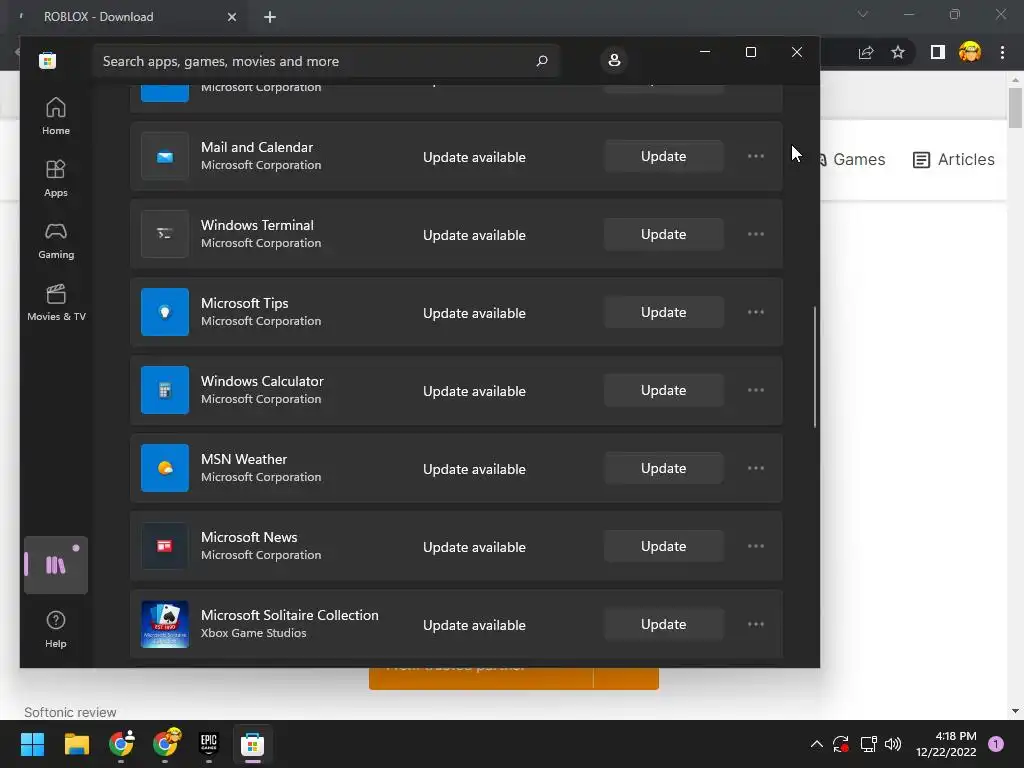
Task: Click the "Windows Terminal" app name
Action: coord(257,225)
